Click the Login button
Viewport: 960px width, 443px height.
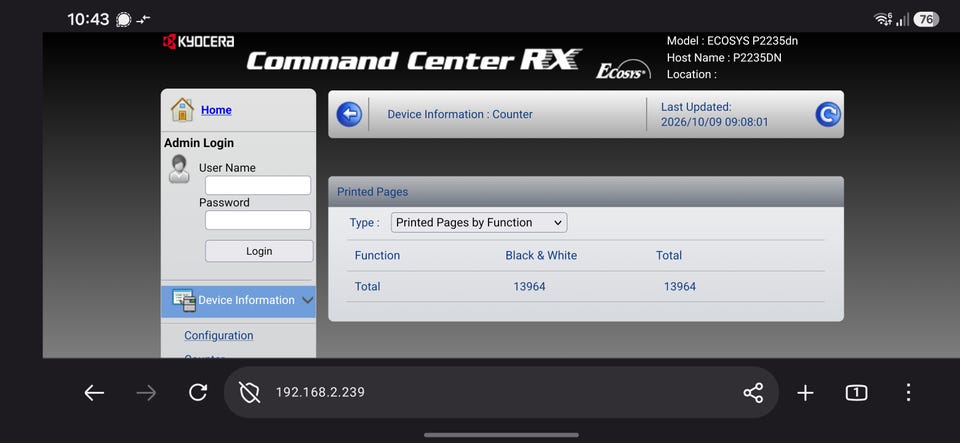[x=259, y=251]
